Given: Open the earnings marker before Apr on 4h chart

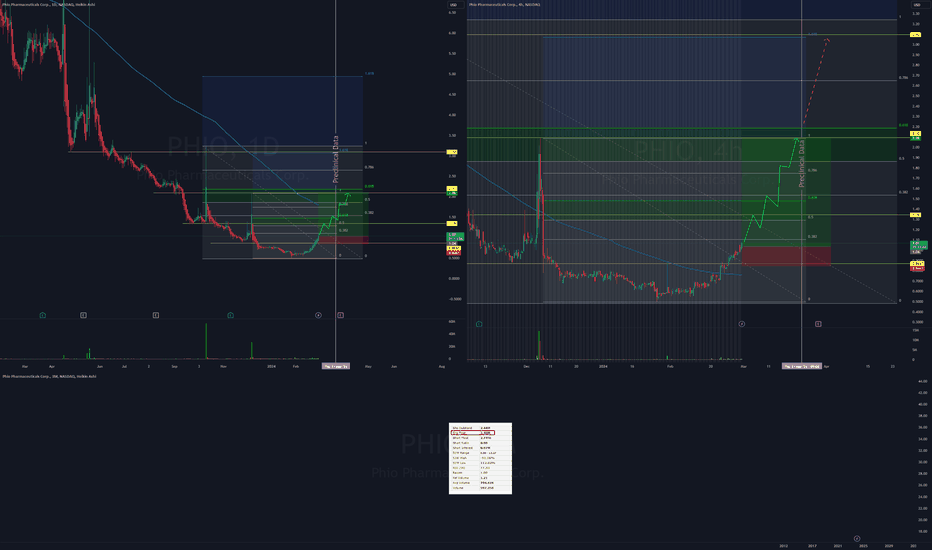Looking at the screenshot, I should tap(818, 324).
